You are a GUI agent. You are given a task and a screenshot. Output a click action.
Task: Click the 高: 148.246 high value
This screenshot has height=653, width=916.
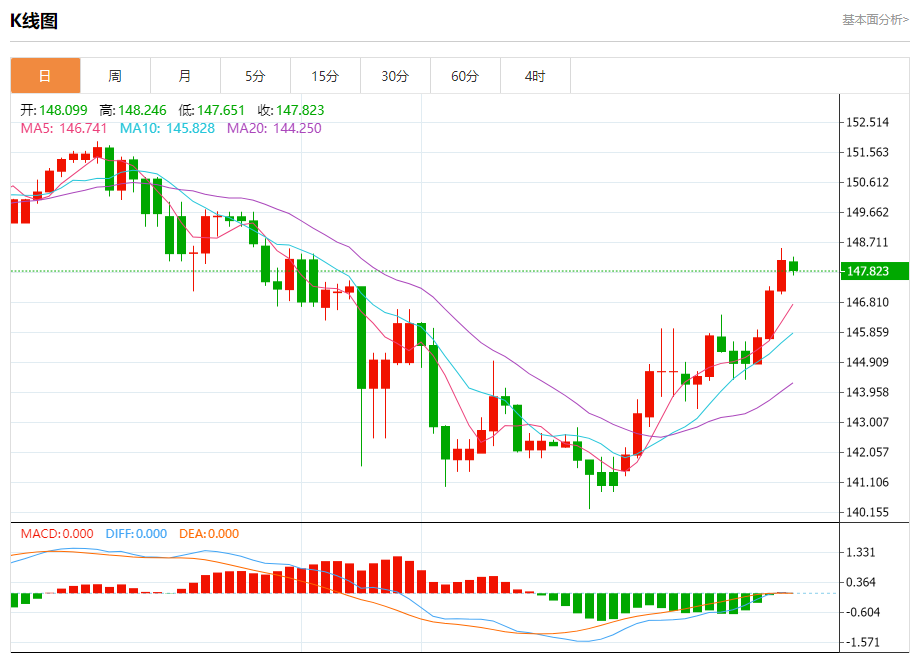coord(133,110)
